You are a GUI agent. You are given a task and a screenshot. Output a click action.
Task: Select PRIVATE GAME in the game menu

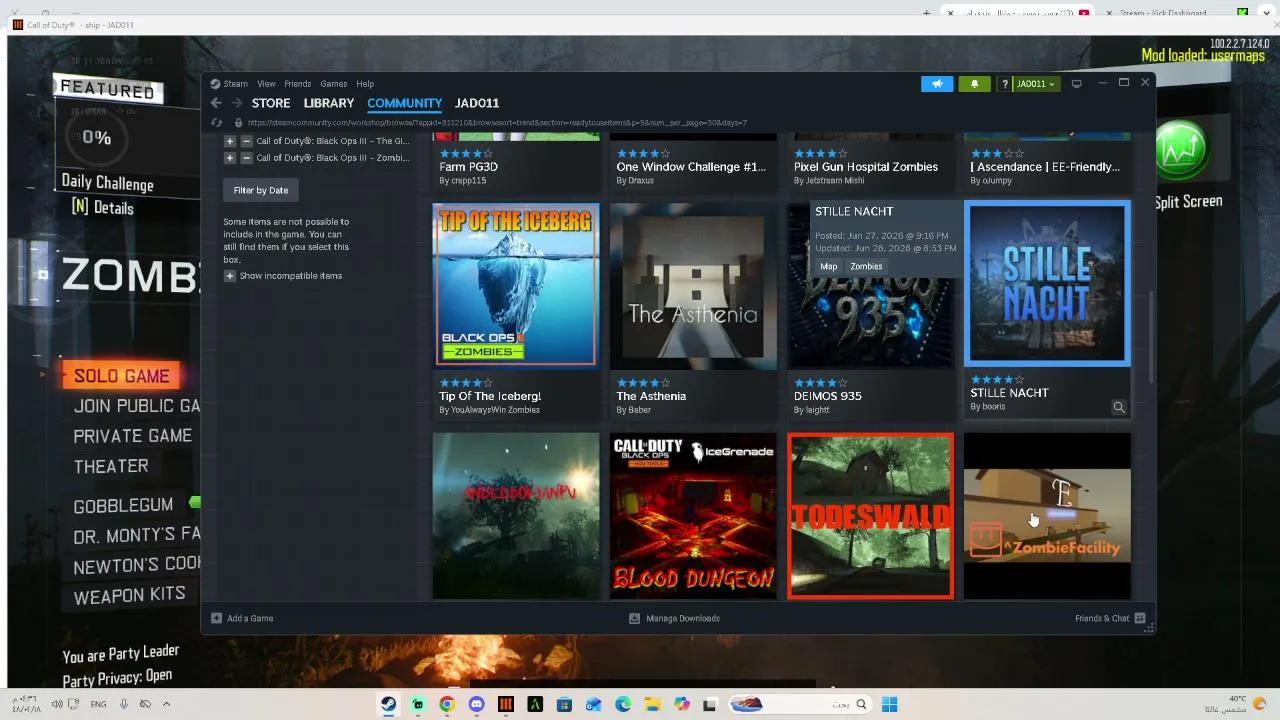click(x=132, y=436)
